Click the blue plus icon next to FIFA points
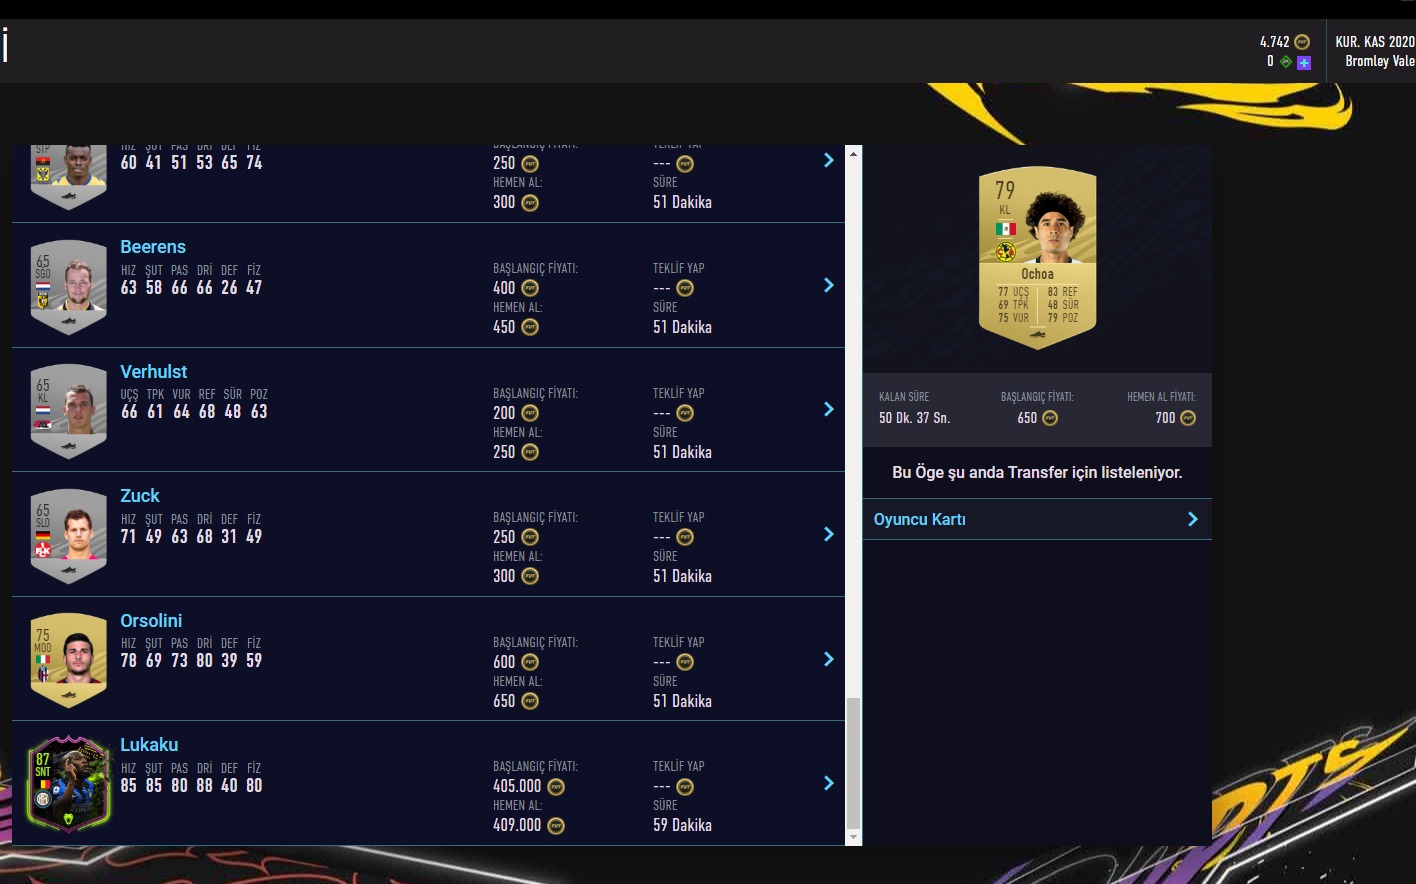The height and width of the screenshot is (884, 1416). coord(1303,62)
